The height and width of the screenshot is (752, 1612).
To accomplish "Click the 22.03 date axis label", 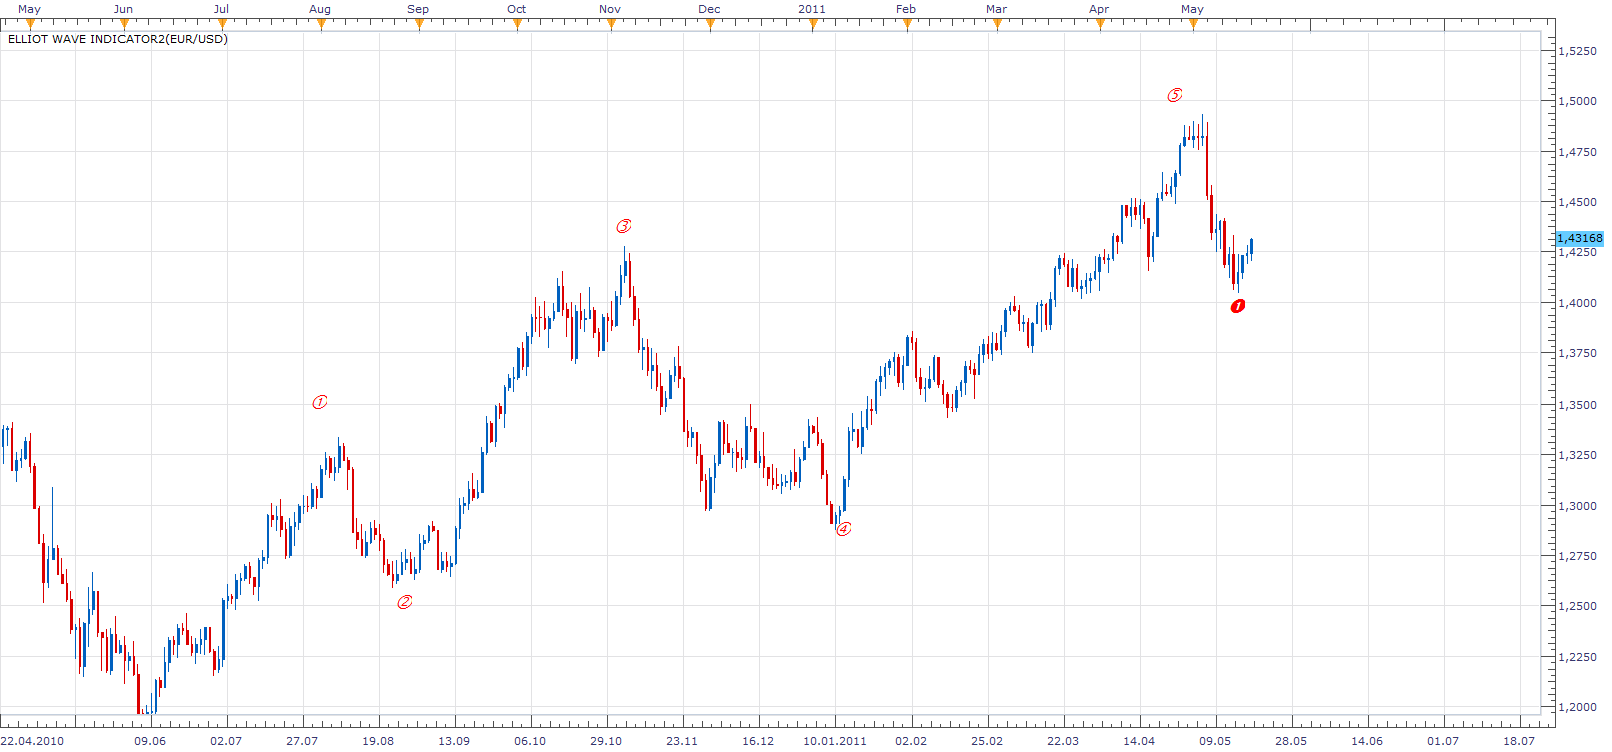I will click(x=1063, y=741).
